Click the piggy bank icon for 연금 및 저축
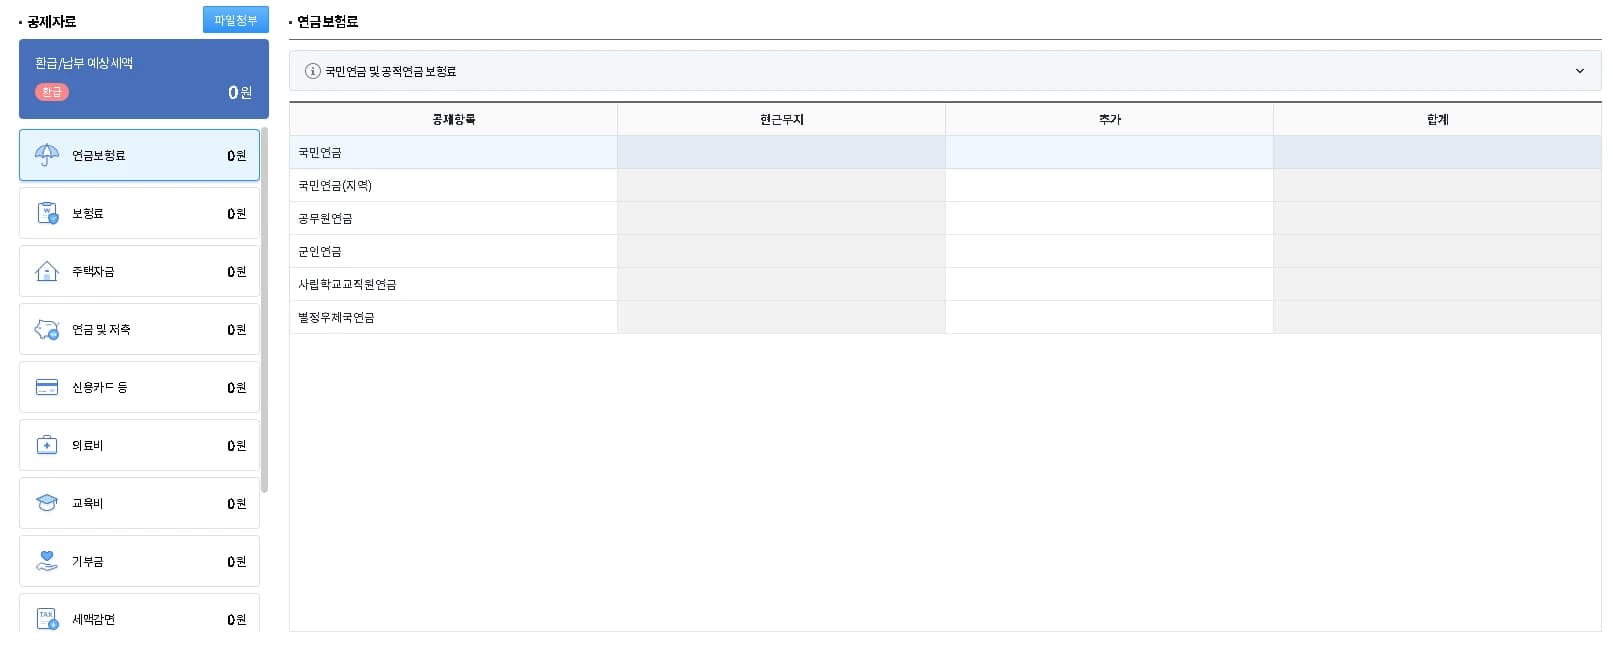The width and height of the screenshot is (1613, 650). 47,329
